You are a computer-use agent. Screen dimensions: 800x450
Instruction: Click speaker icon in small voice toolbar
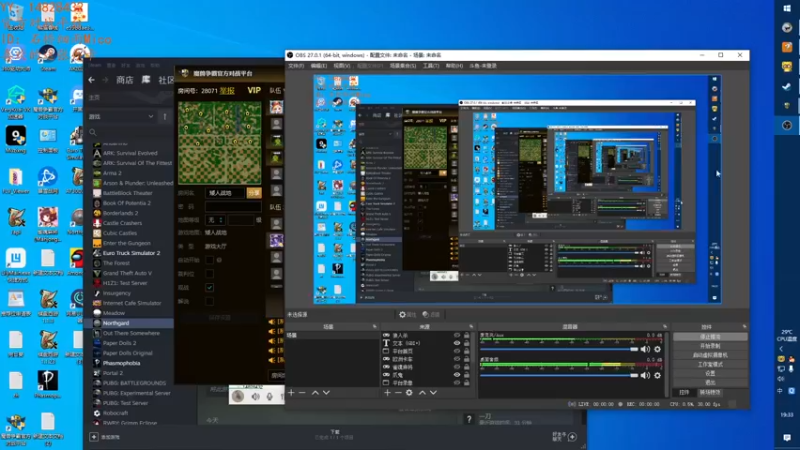(x=255, y=396)
